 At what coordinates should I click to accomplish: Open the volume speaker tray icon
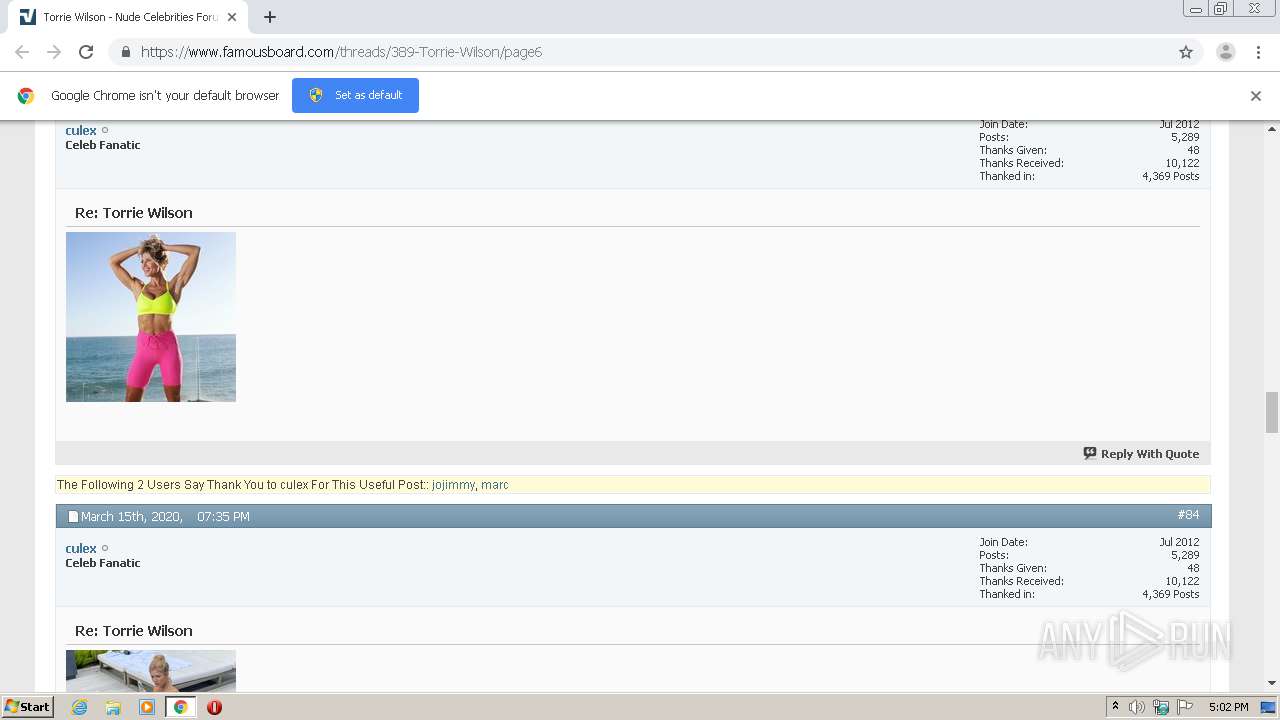[1137, 707]
